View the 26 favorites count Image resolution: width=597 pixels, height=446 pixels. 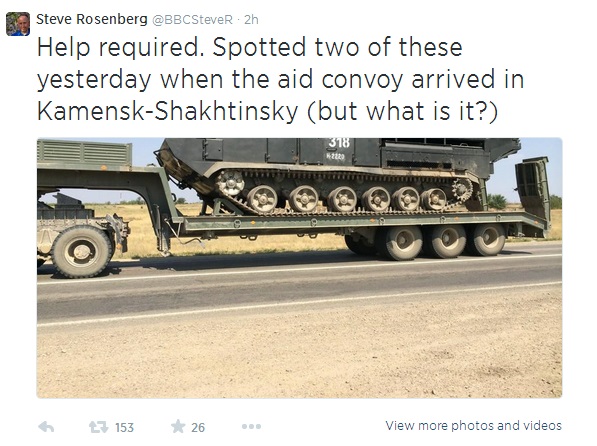198,428
